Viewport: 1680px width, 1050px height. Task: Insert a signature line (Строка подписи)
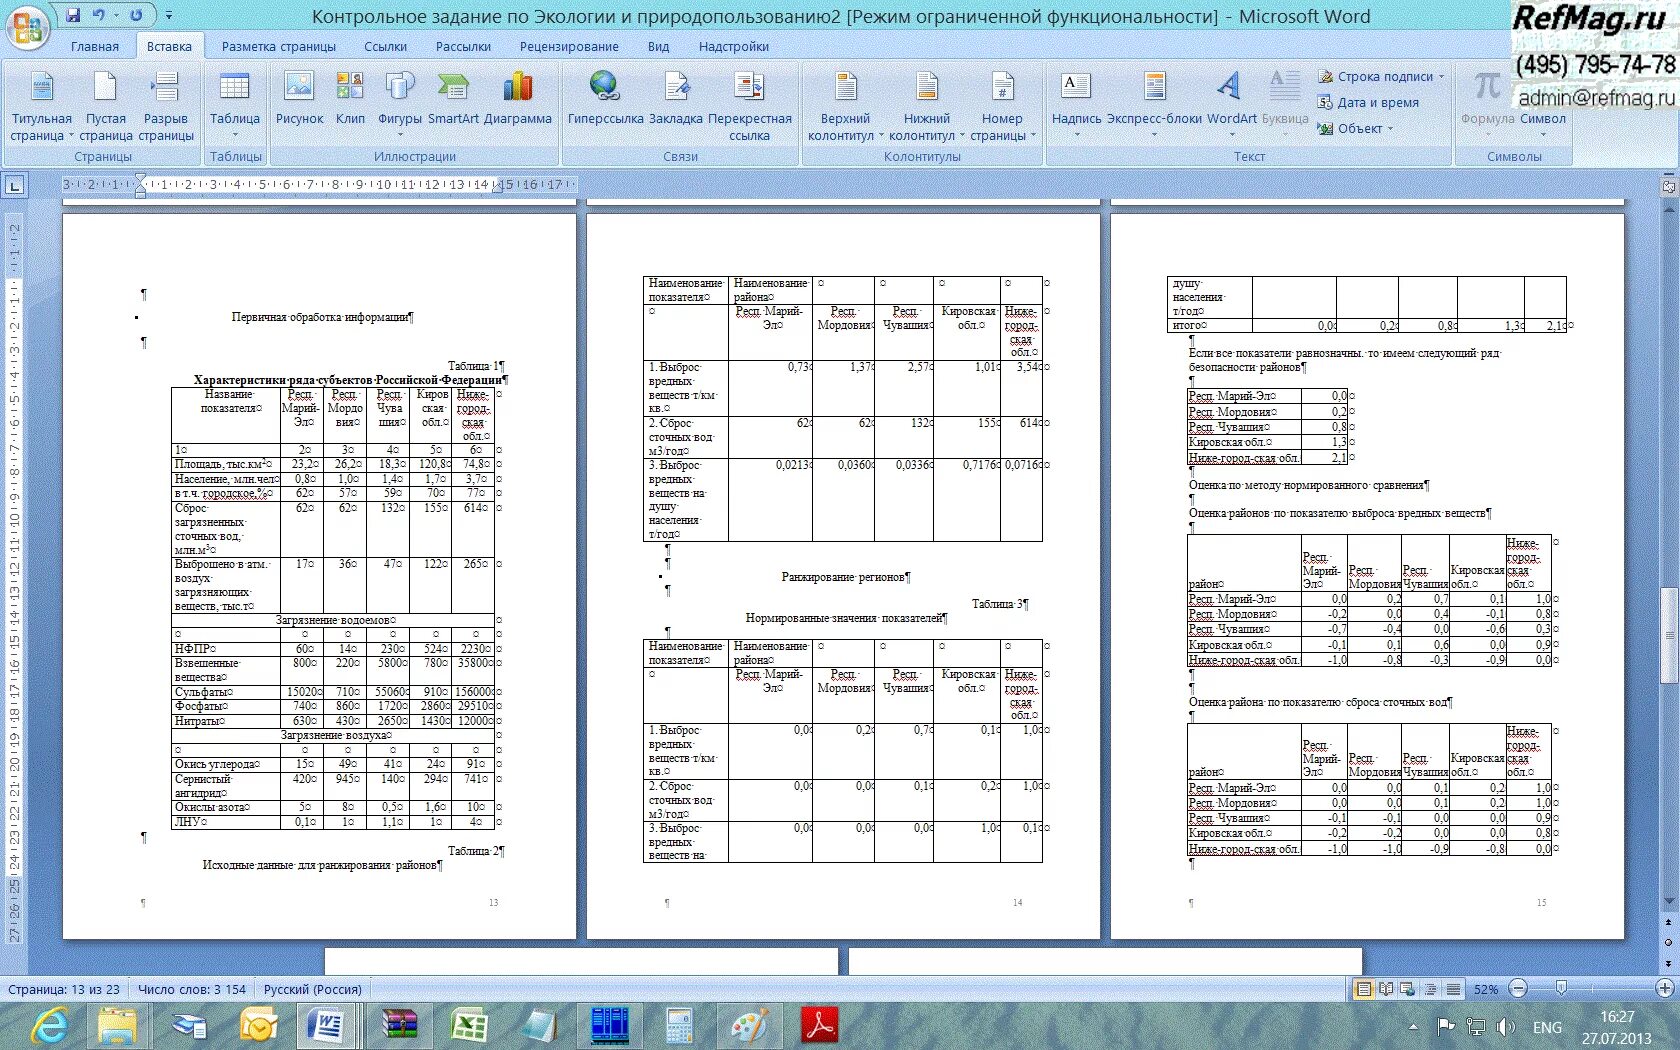pos(1375,77)
